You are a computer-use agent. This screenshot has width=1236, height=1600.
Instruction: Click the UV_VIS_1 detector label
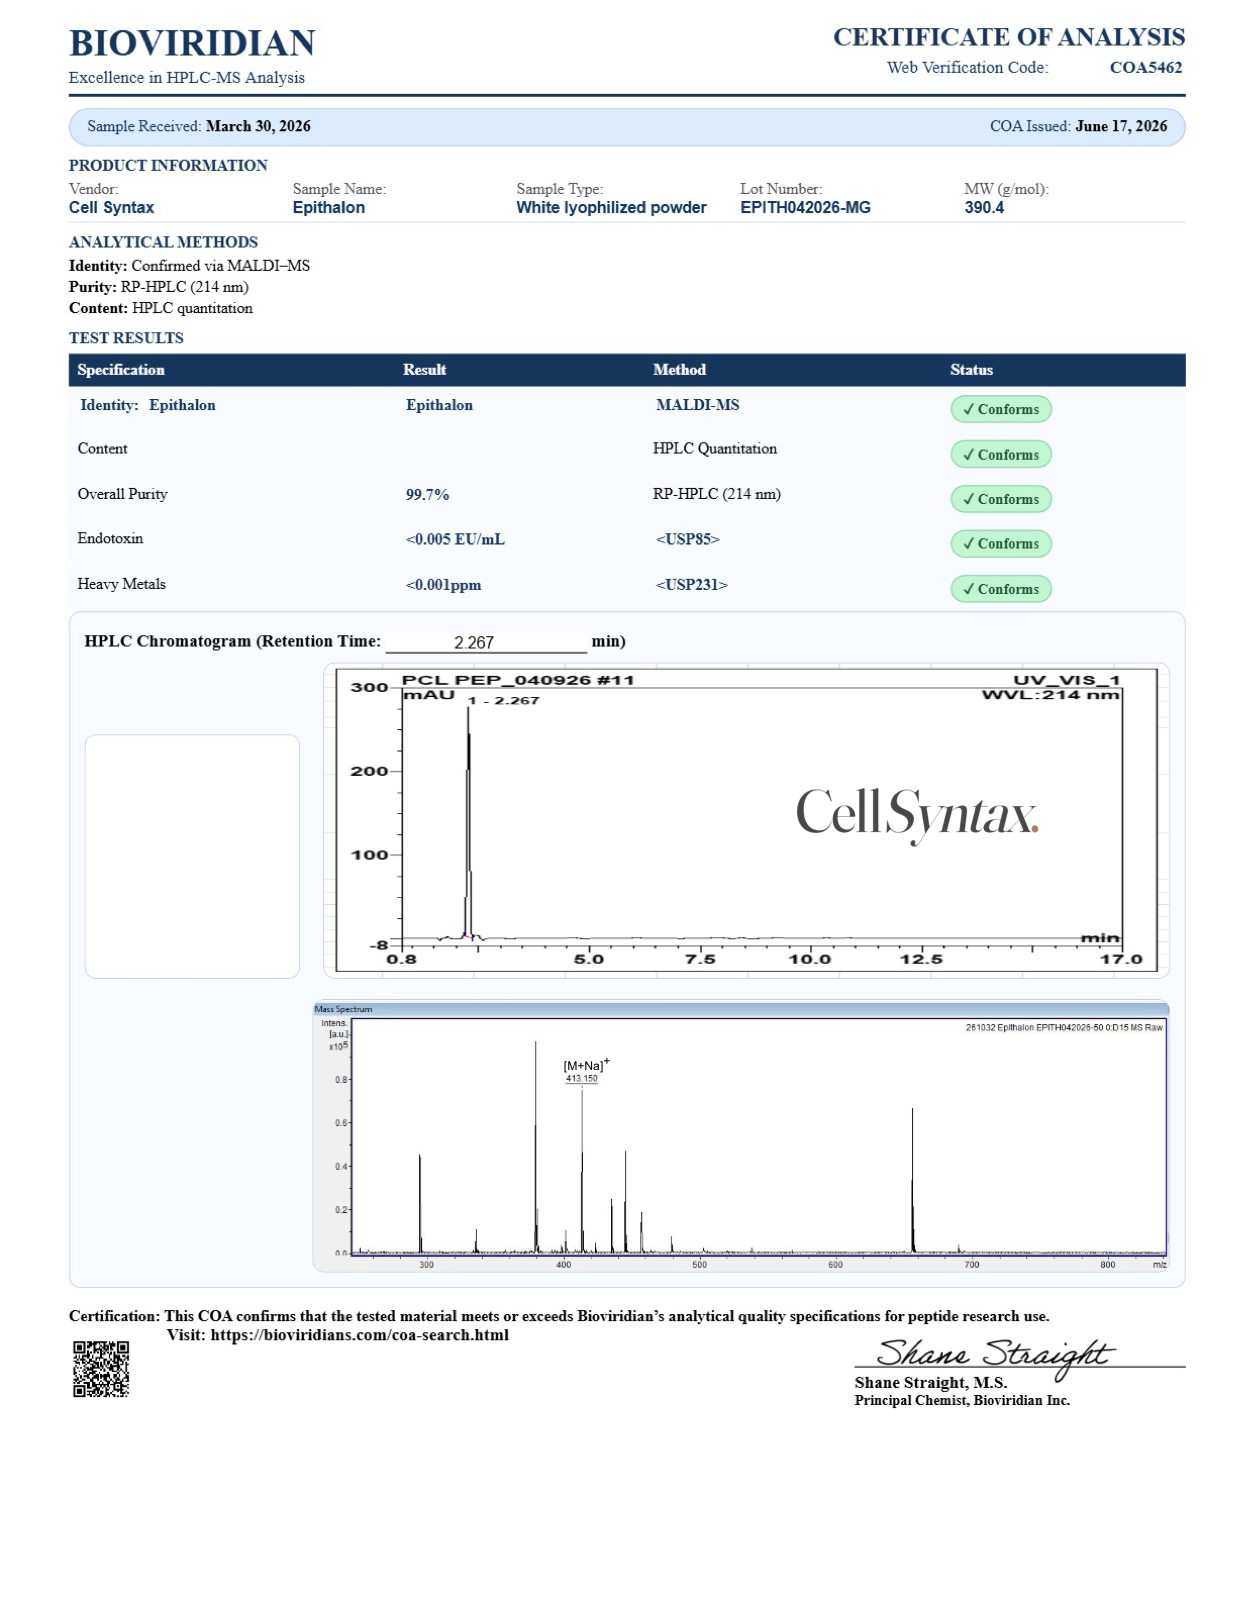[x=1067, y=680]
